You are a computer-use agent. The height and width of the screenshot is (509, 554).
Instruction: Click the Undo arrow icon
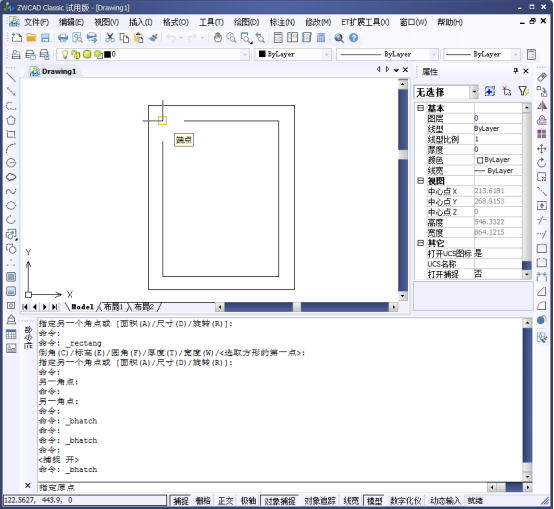(171, 37)
